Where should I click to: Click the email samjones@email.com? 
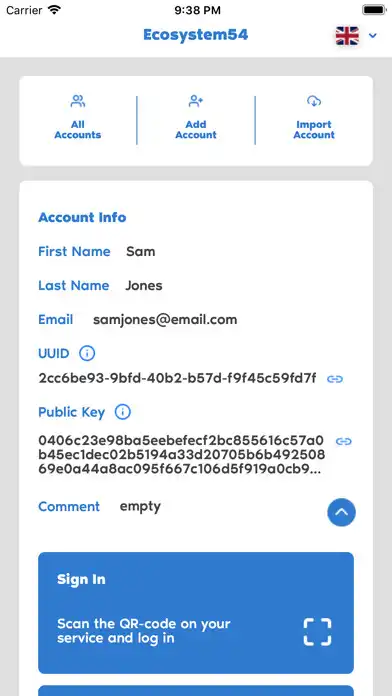click(165, 320)
